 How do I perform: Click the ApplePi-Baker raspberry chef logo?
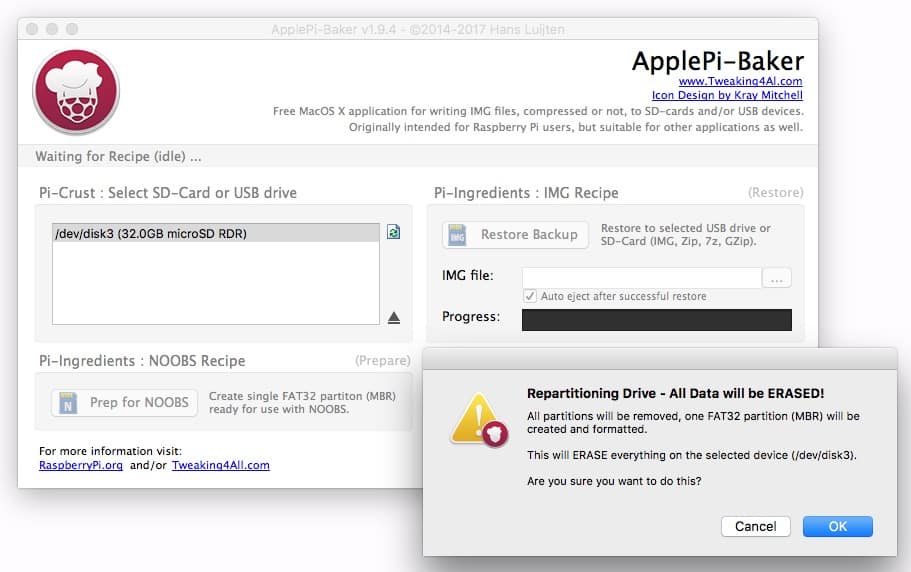[x=76, y=92]
